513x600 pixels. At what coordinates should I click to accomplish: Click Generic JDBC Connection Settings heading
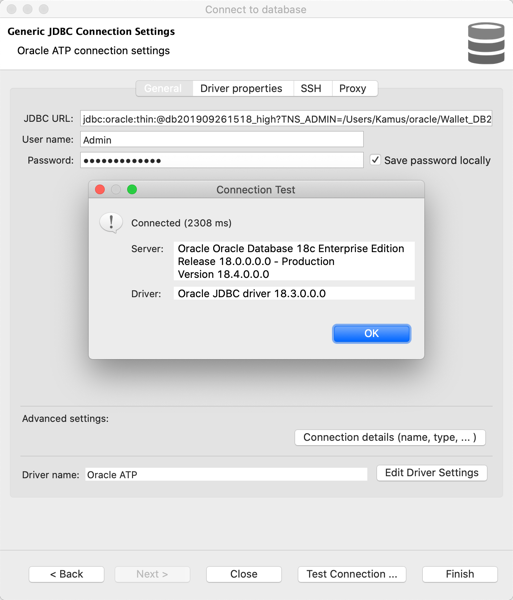point(91,31)
